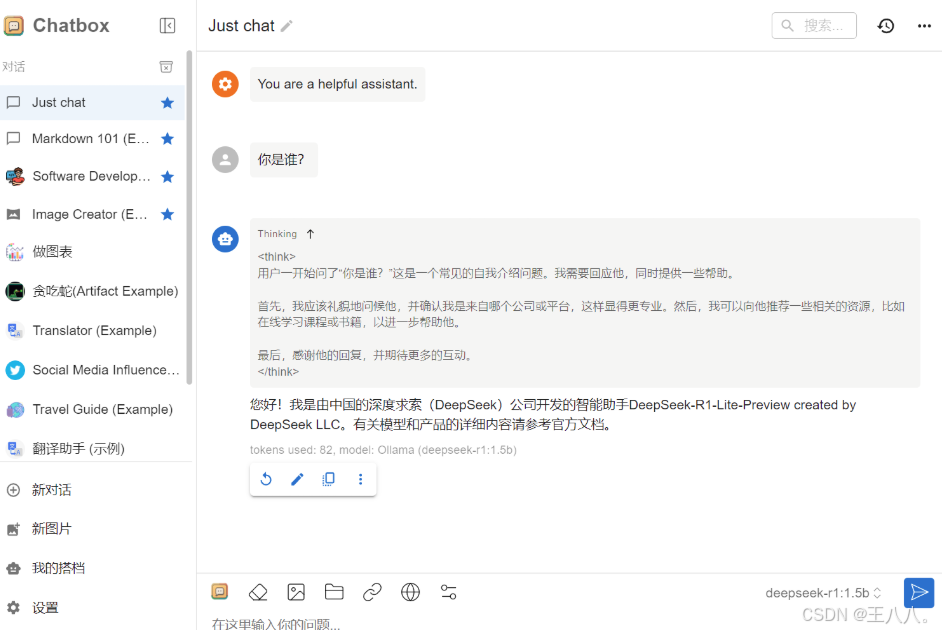
Task: Collapse the sidebar with the panel icon
Action: [167, 25]
